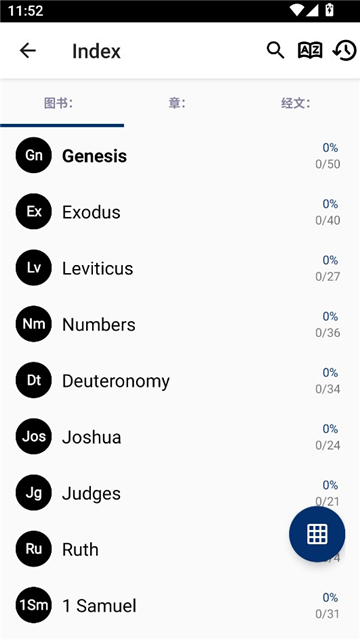The image size is (360, 640).
Task: Tap Genesis 0/50 reading progress indicator
Action: point(328,156)
